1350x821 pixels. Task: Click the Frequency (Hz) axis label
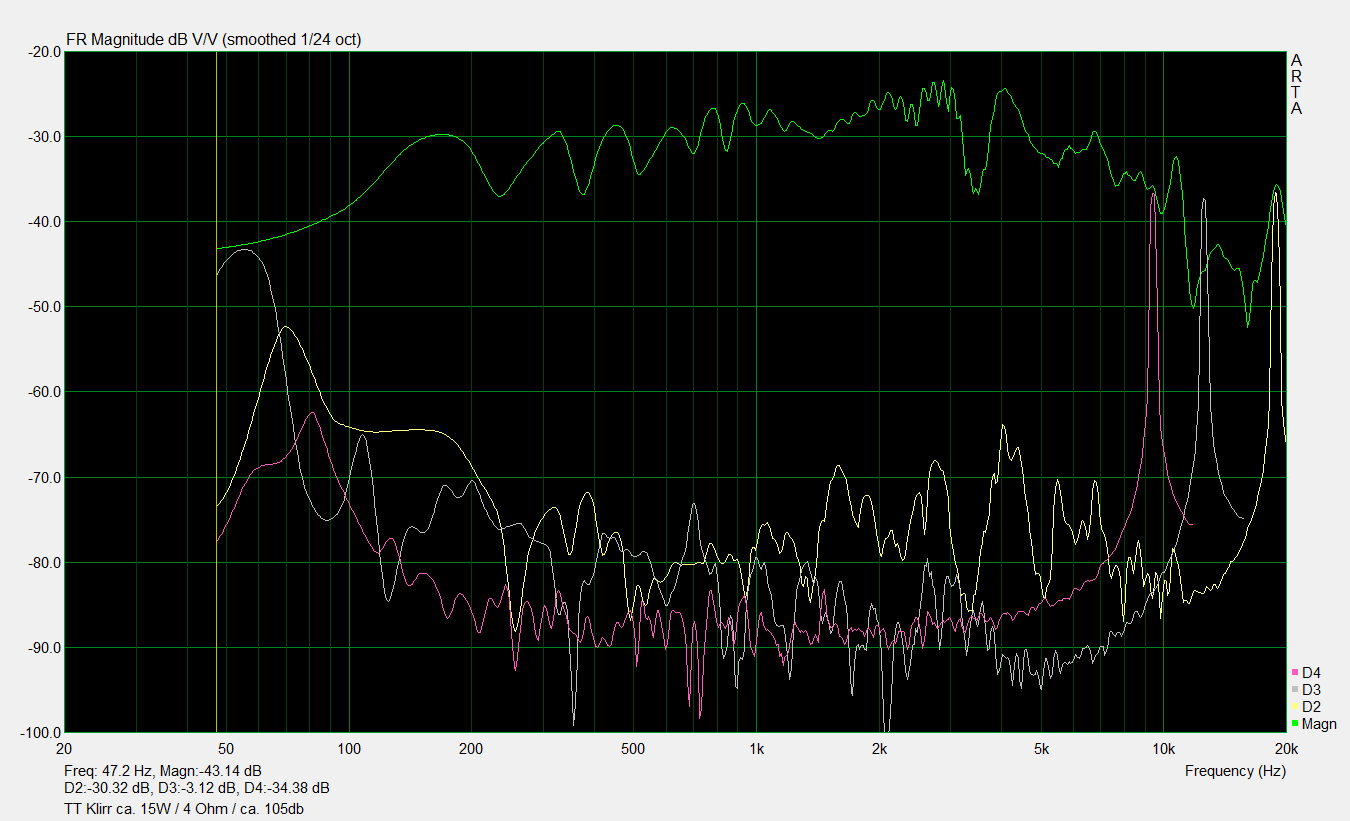pos(1235,771)
